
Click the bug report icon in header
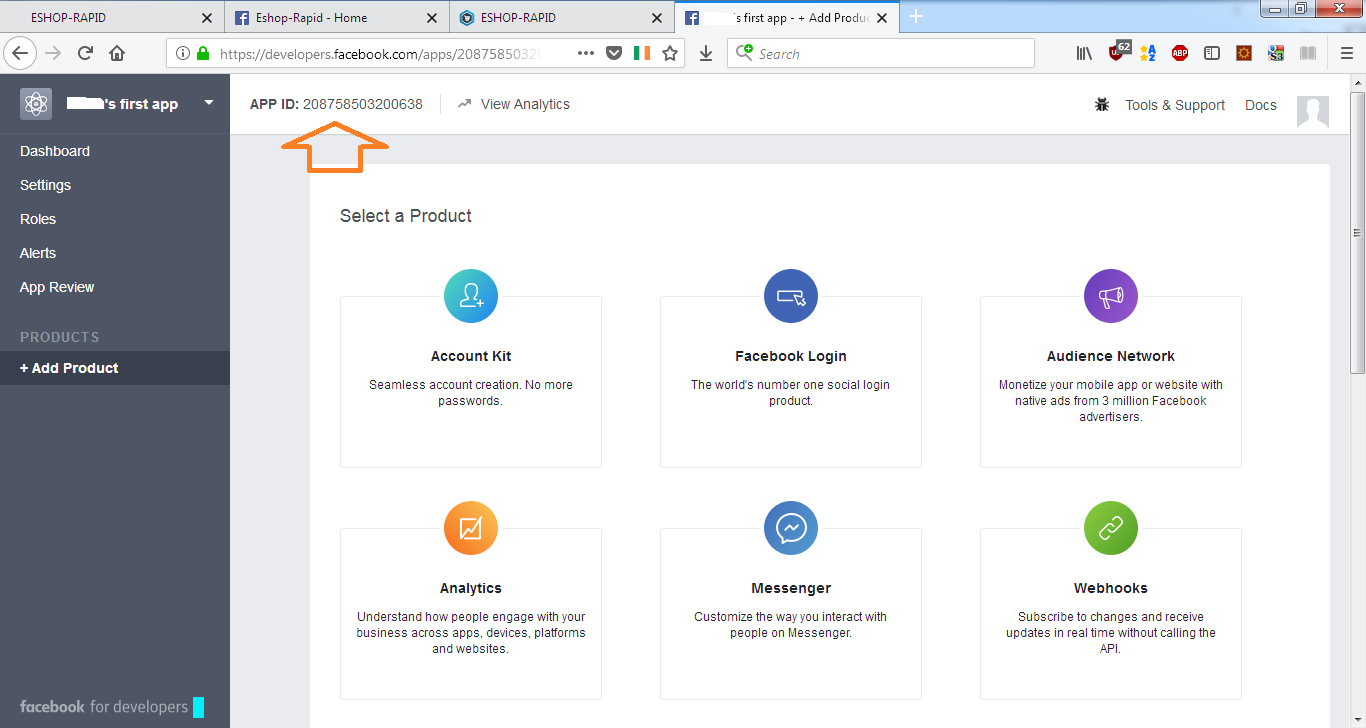1102,104
